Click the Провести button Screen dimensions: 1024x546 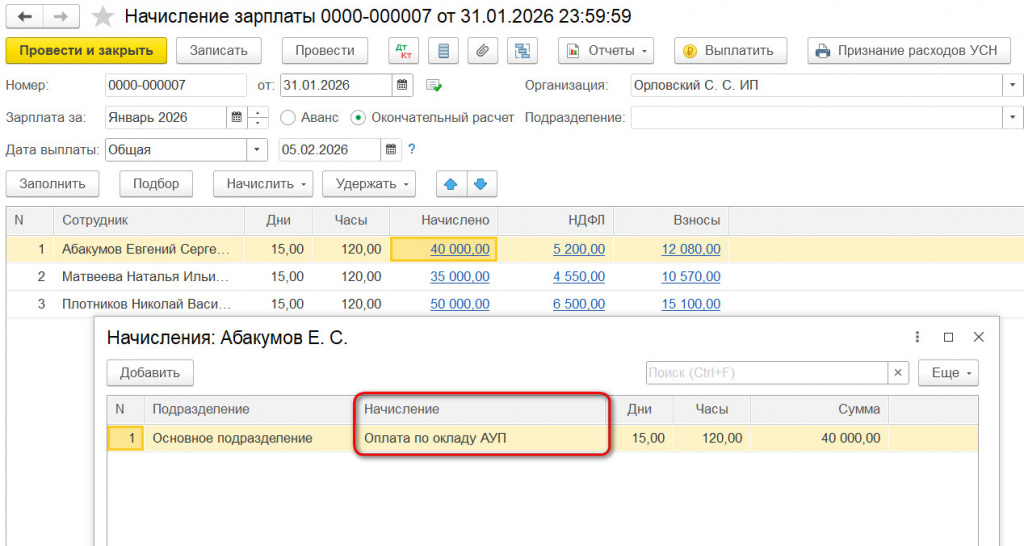[325, 51]
